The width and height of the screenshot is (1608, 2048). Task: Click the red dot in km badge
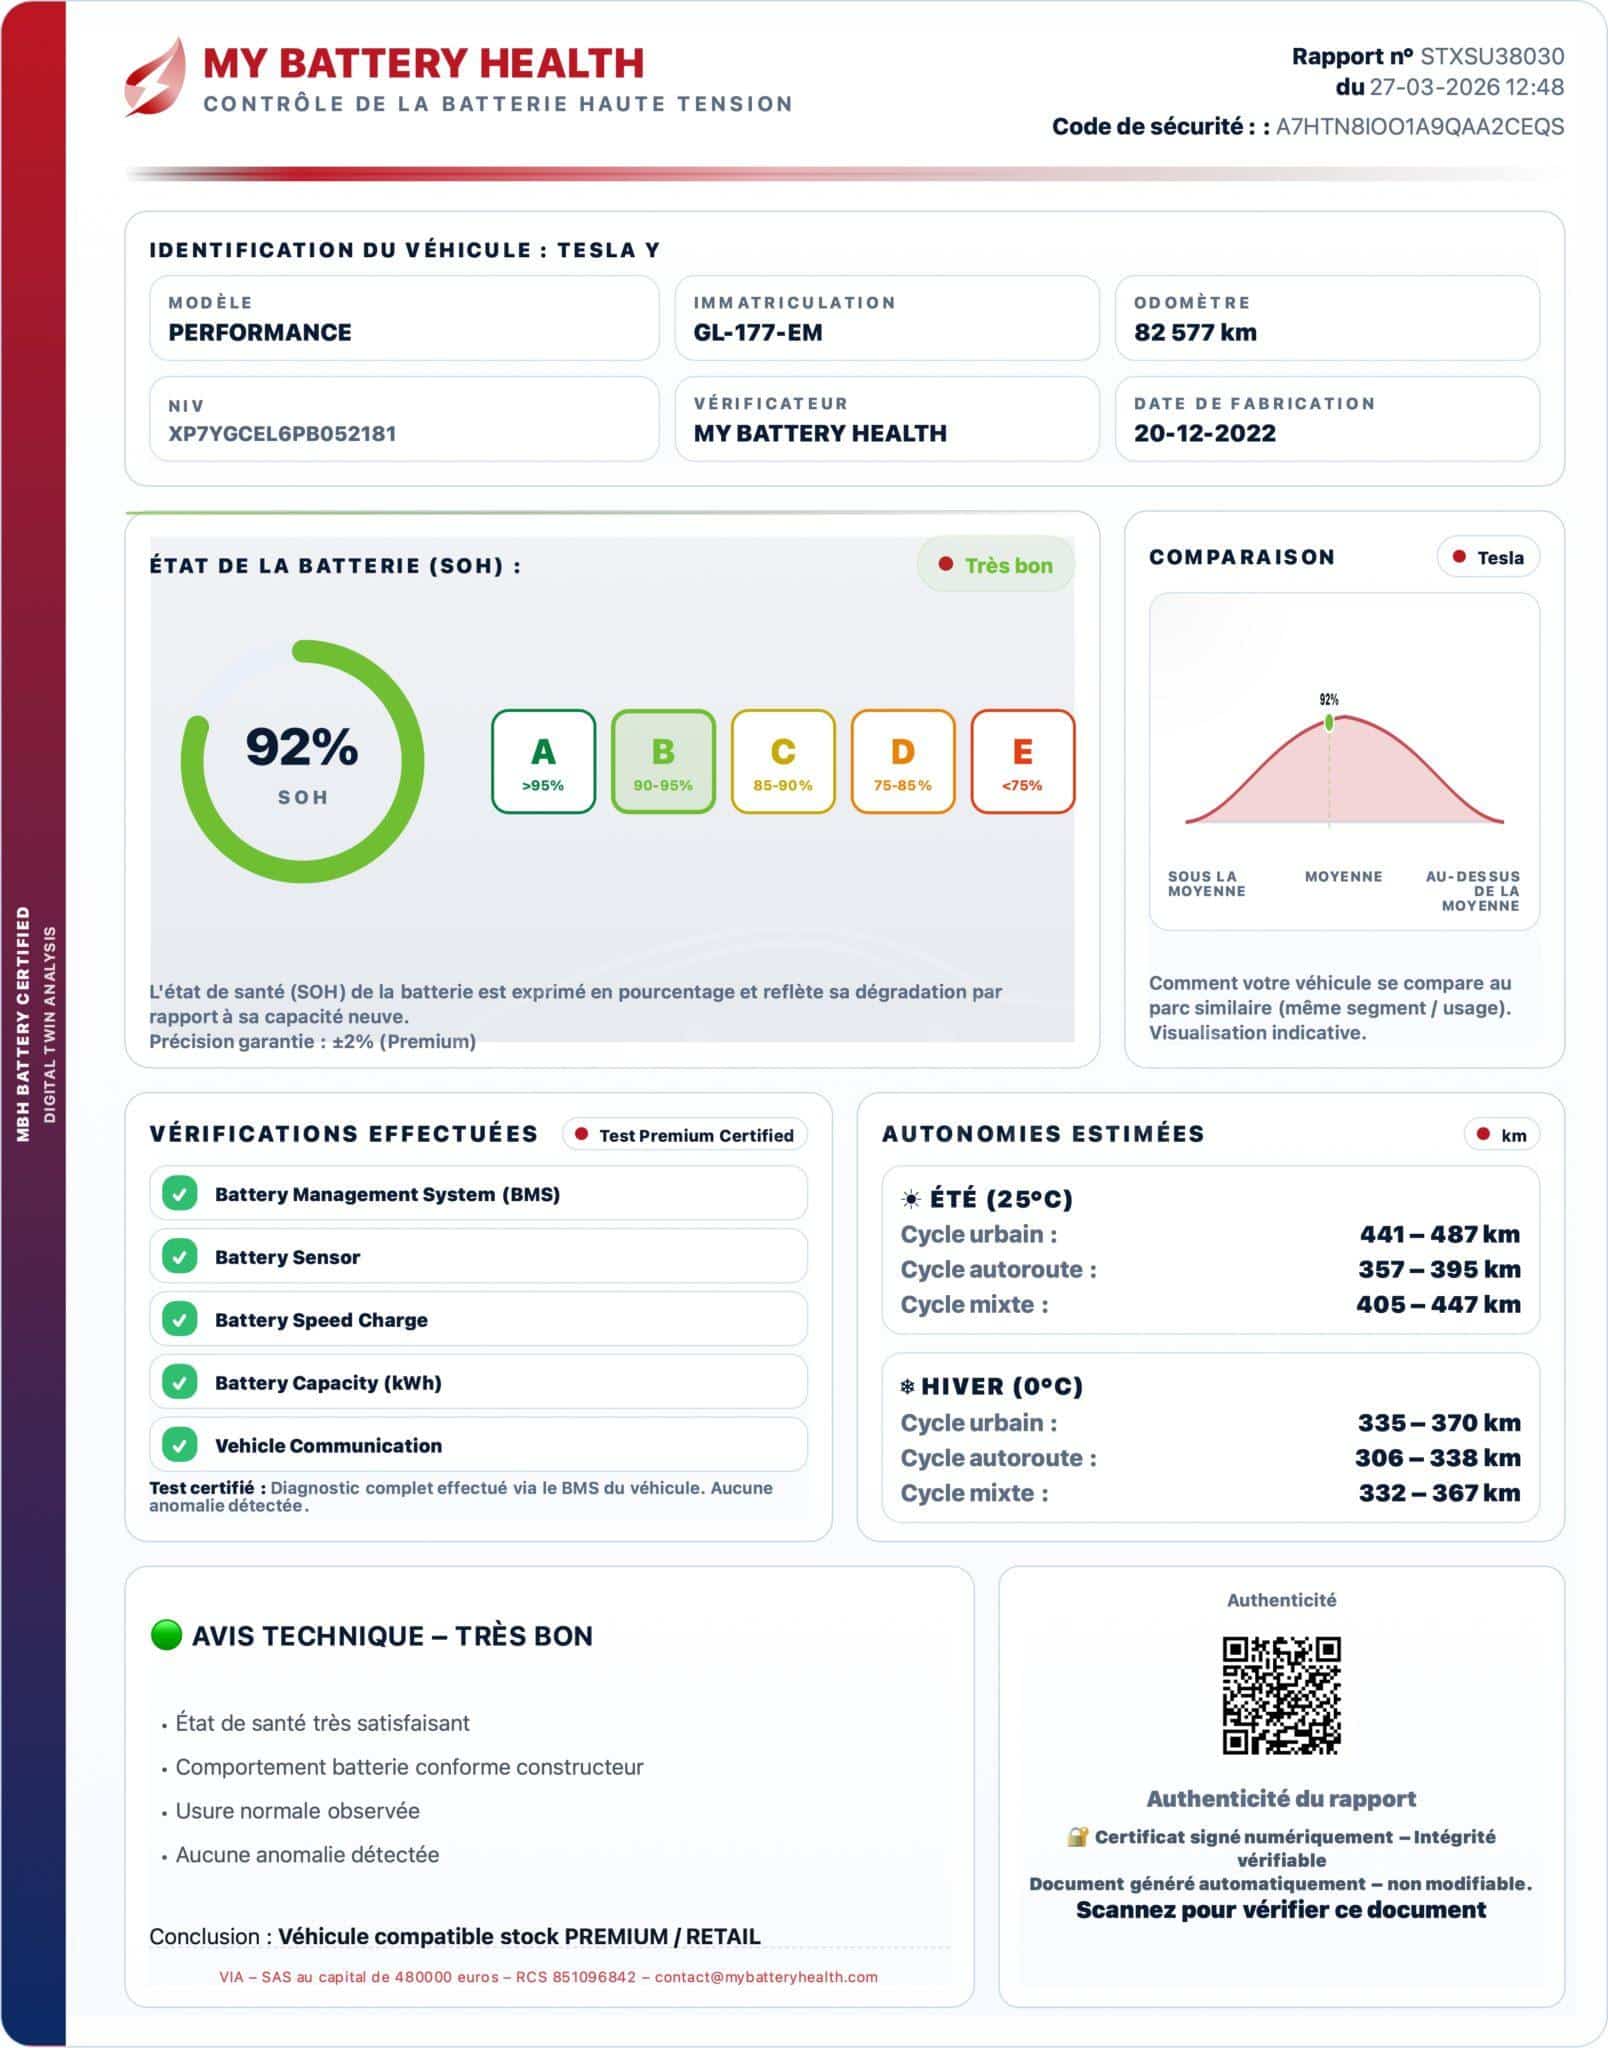(1482, 1134)
